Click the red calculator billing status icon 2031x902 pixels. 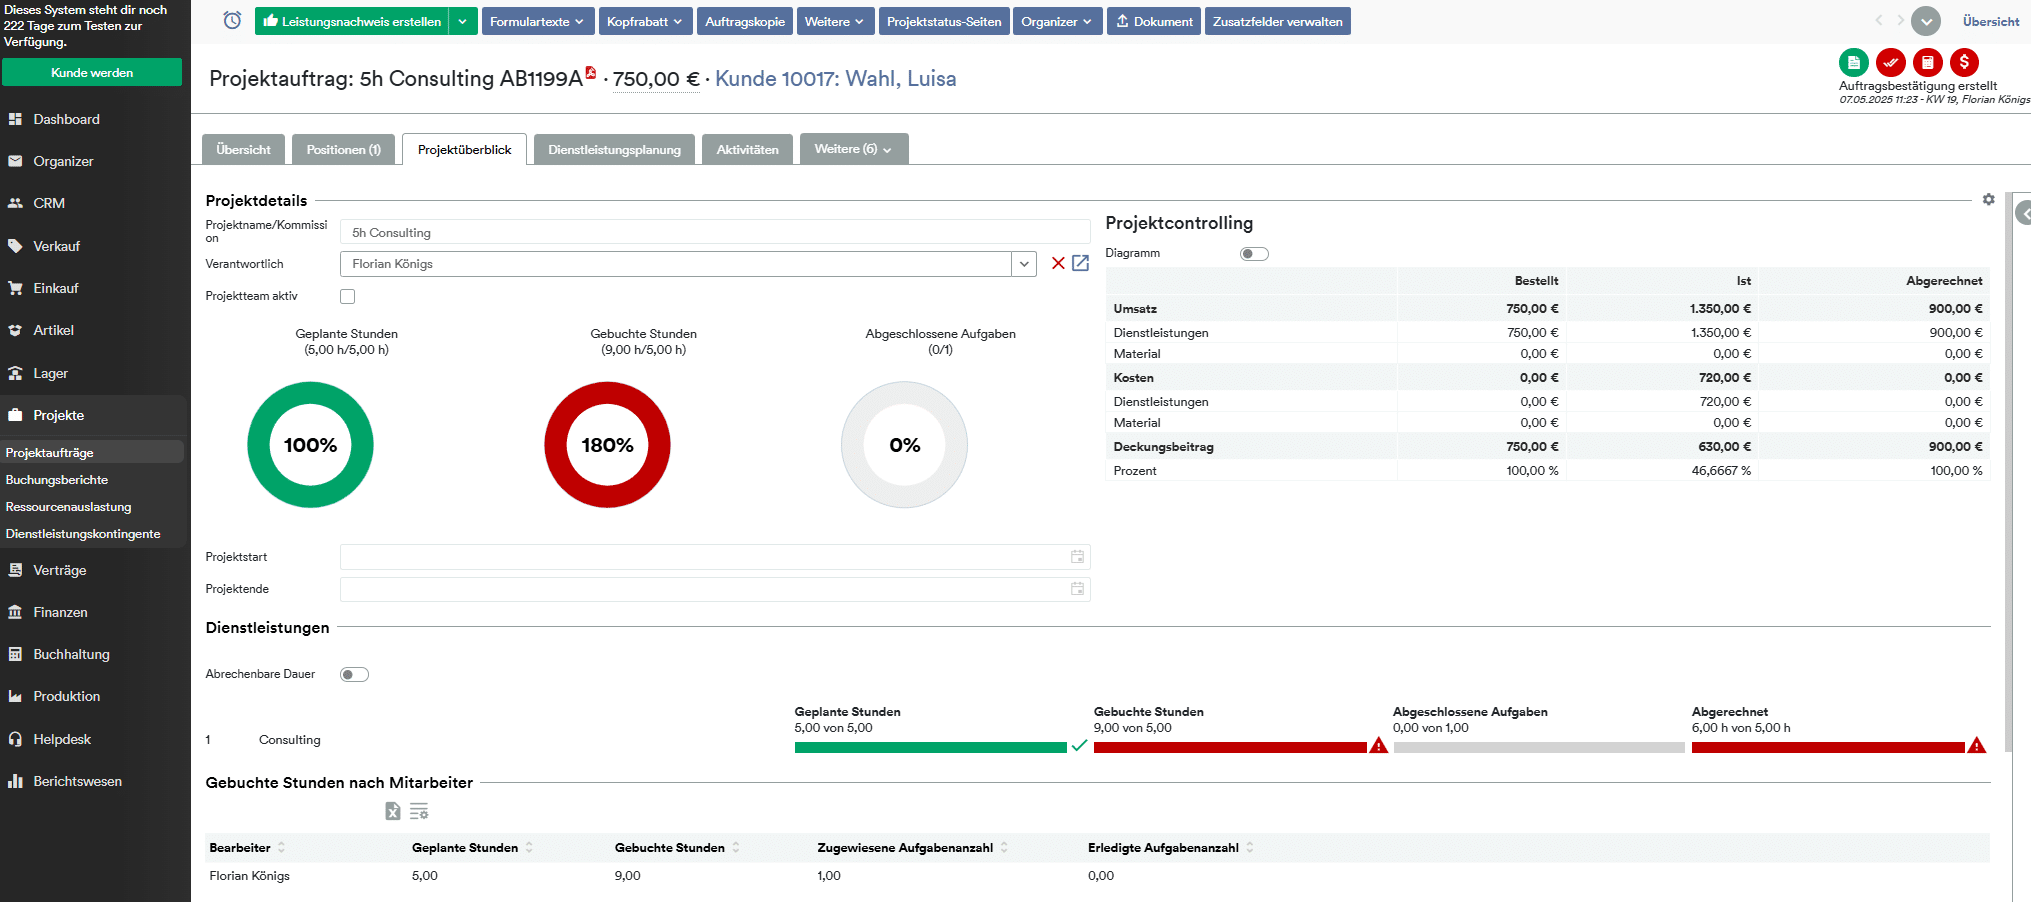point(1928,62)
